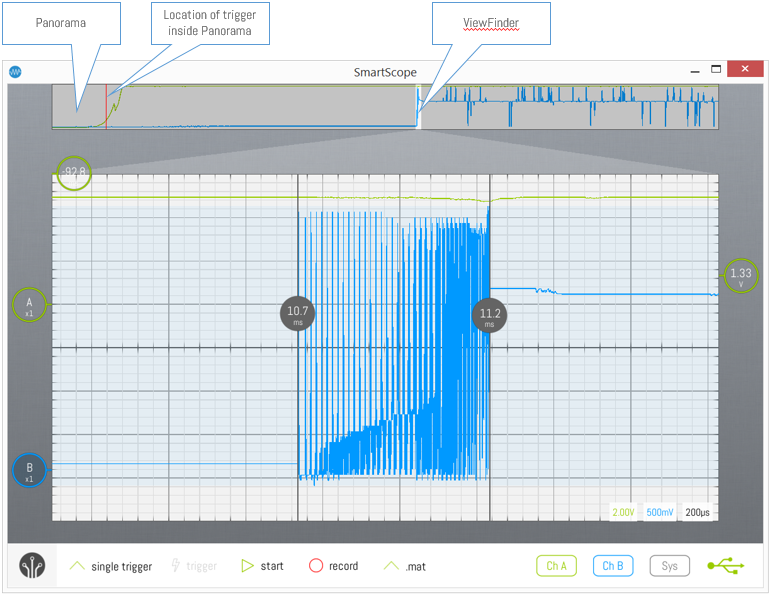Viewport: 771px width, 596px height.
Task: Click the red trigger line in panorama
Action: [x=106, y=106]
